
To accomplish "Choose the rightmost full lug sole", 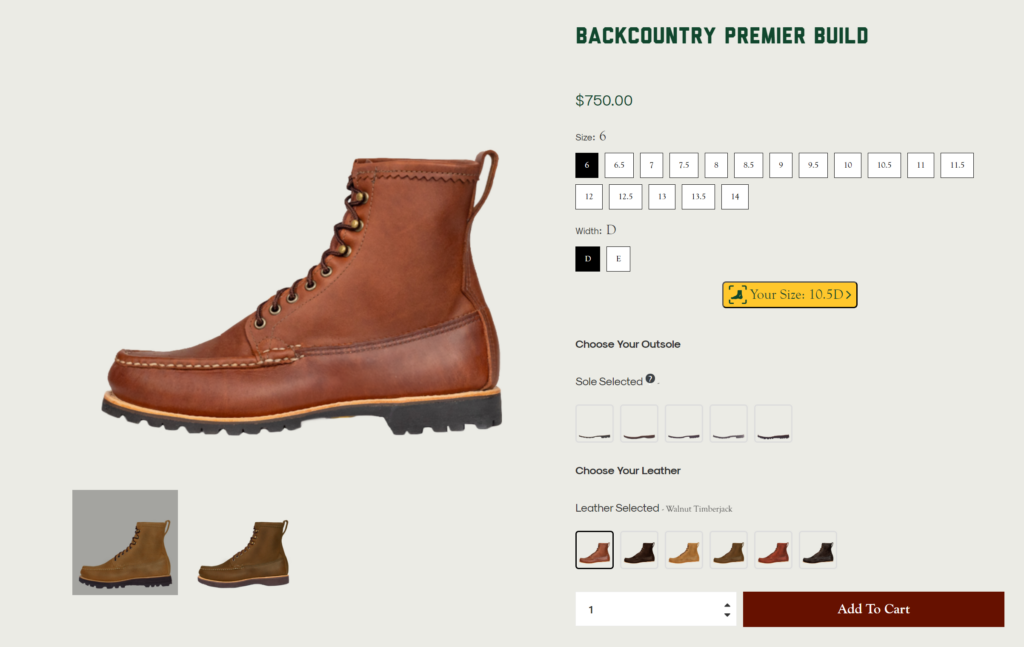I will click(x=773, y=422).
